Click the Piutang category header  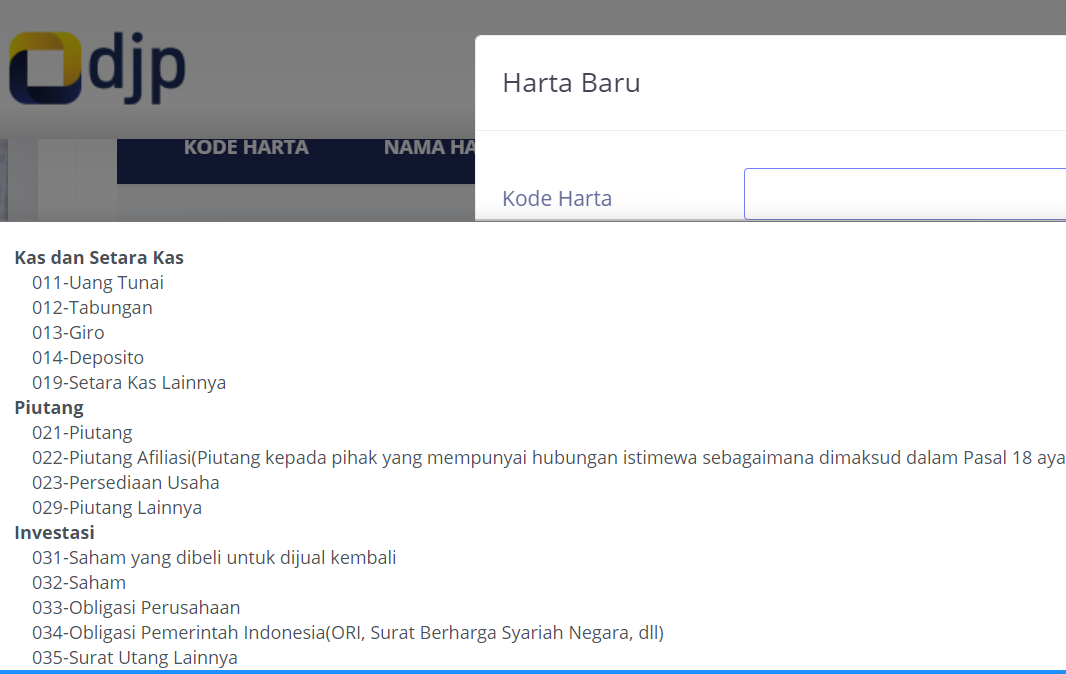point(48,407)
